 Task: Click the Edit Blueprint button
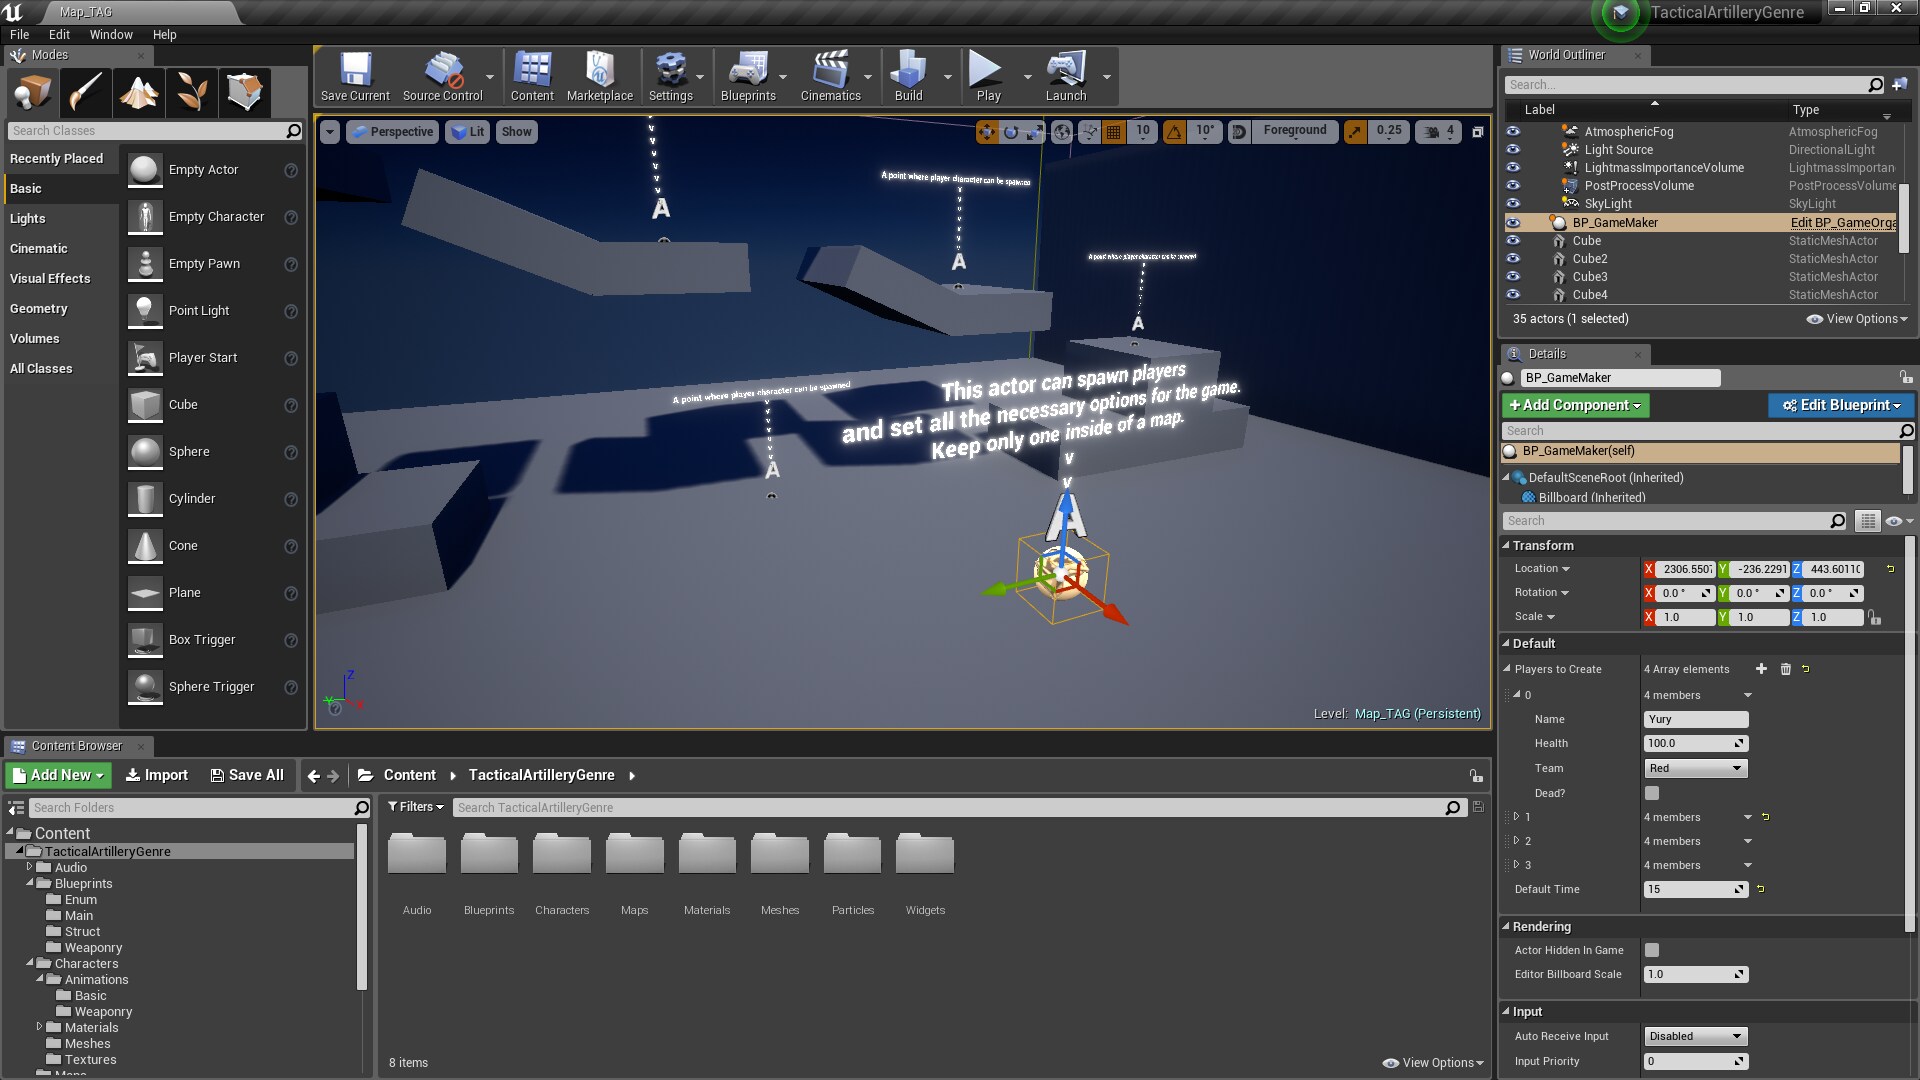point(1840,405)
